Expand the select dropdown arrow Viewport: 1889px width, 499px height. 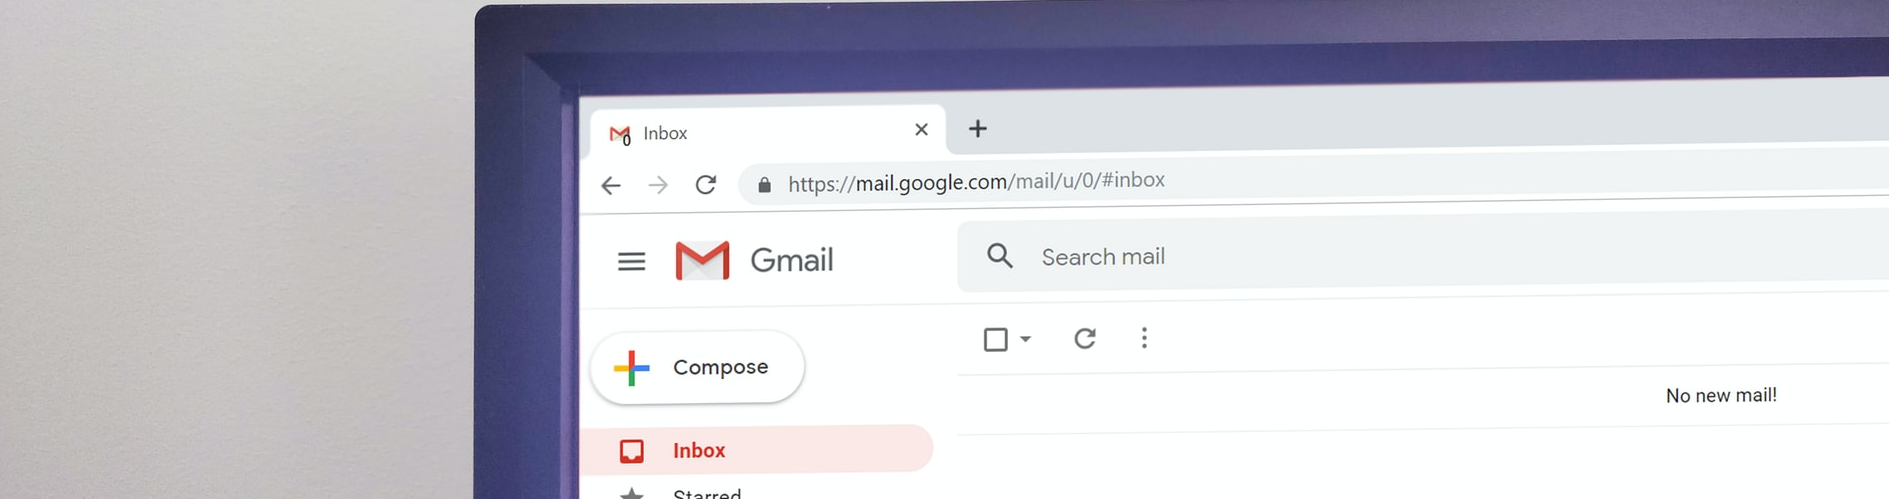point(1025,340)
